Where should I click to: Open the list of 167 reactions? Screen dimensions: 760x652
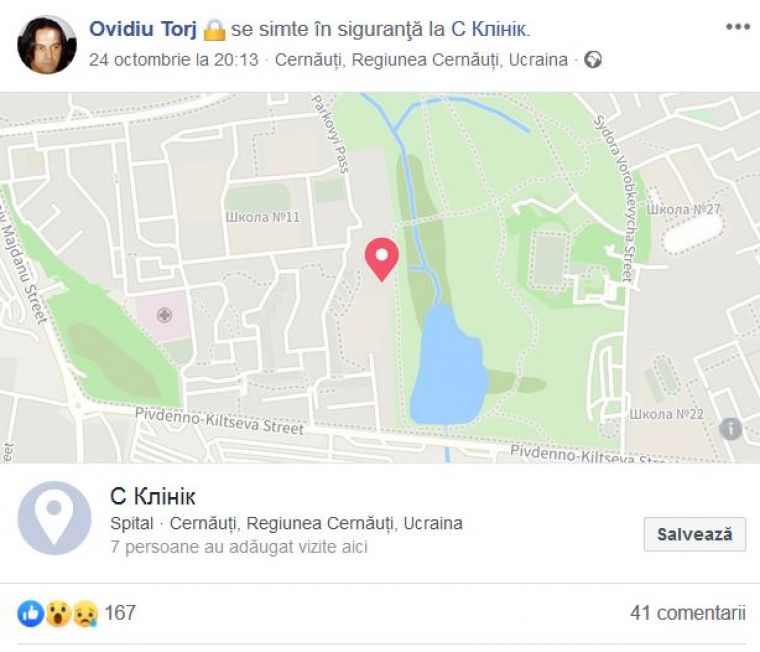[120, 613]
